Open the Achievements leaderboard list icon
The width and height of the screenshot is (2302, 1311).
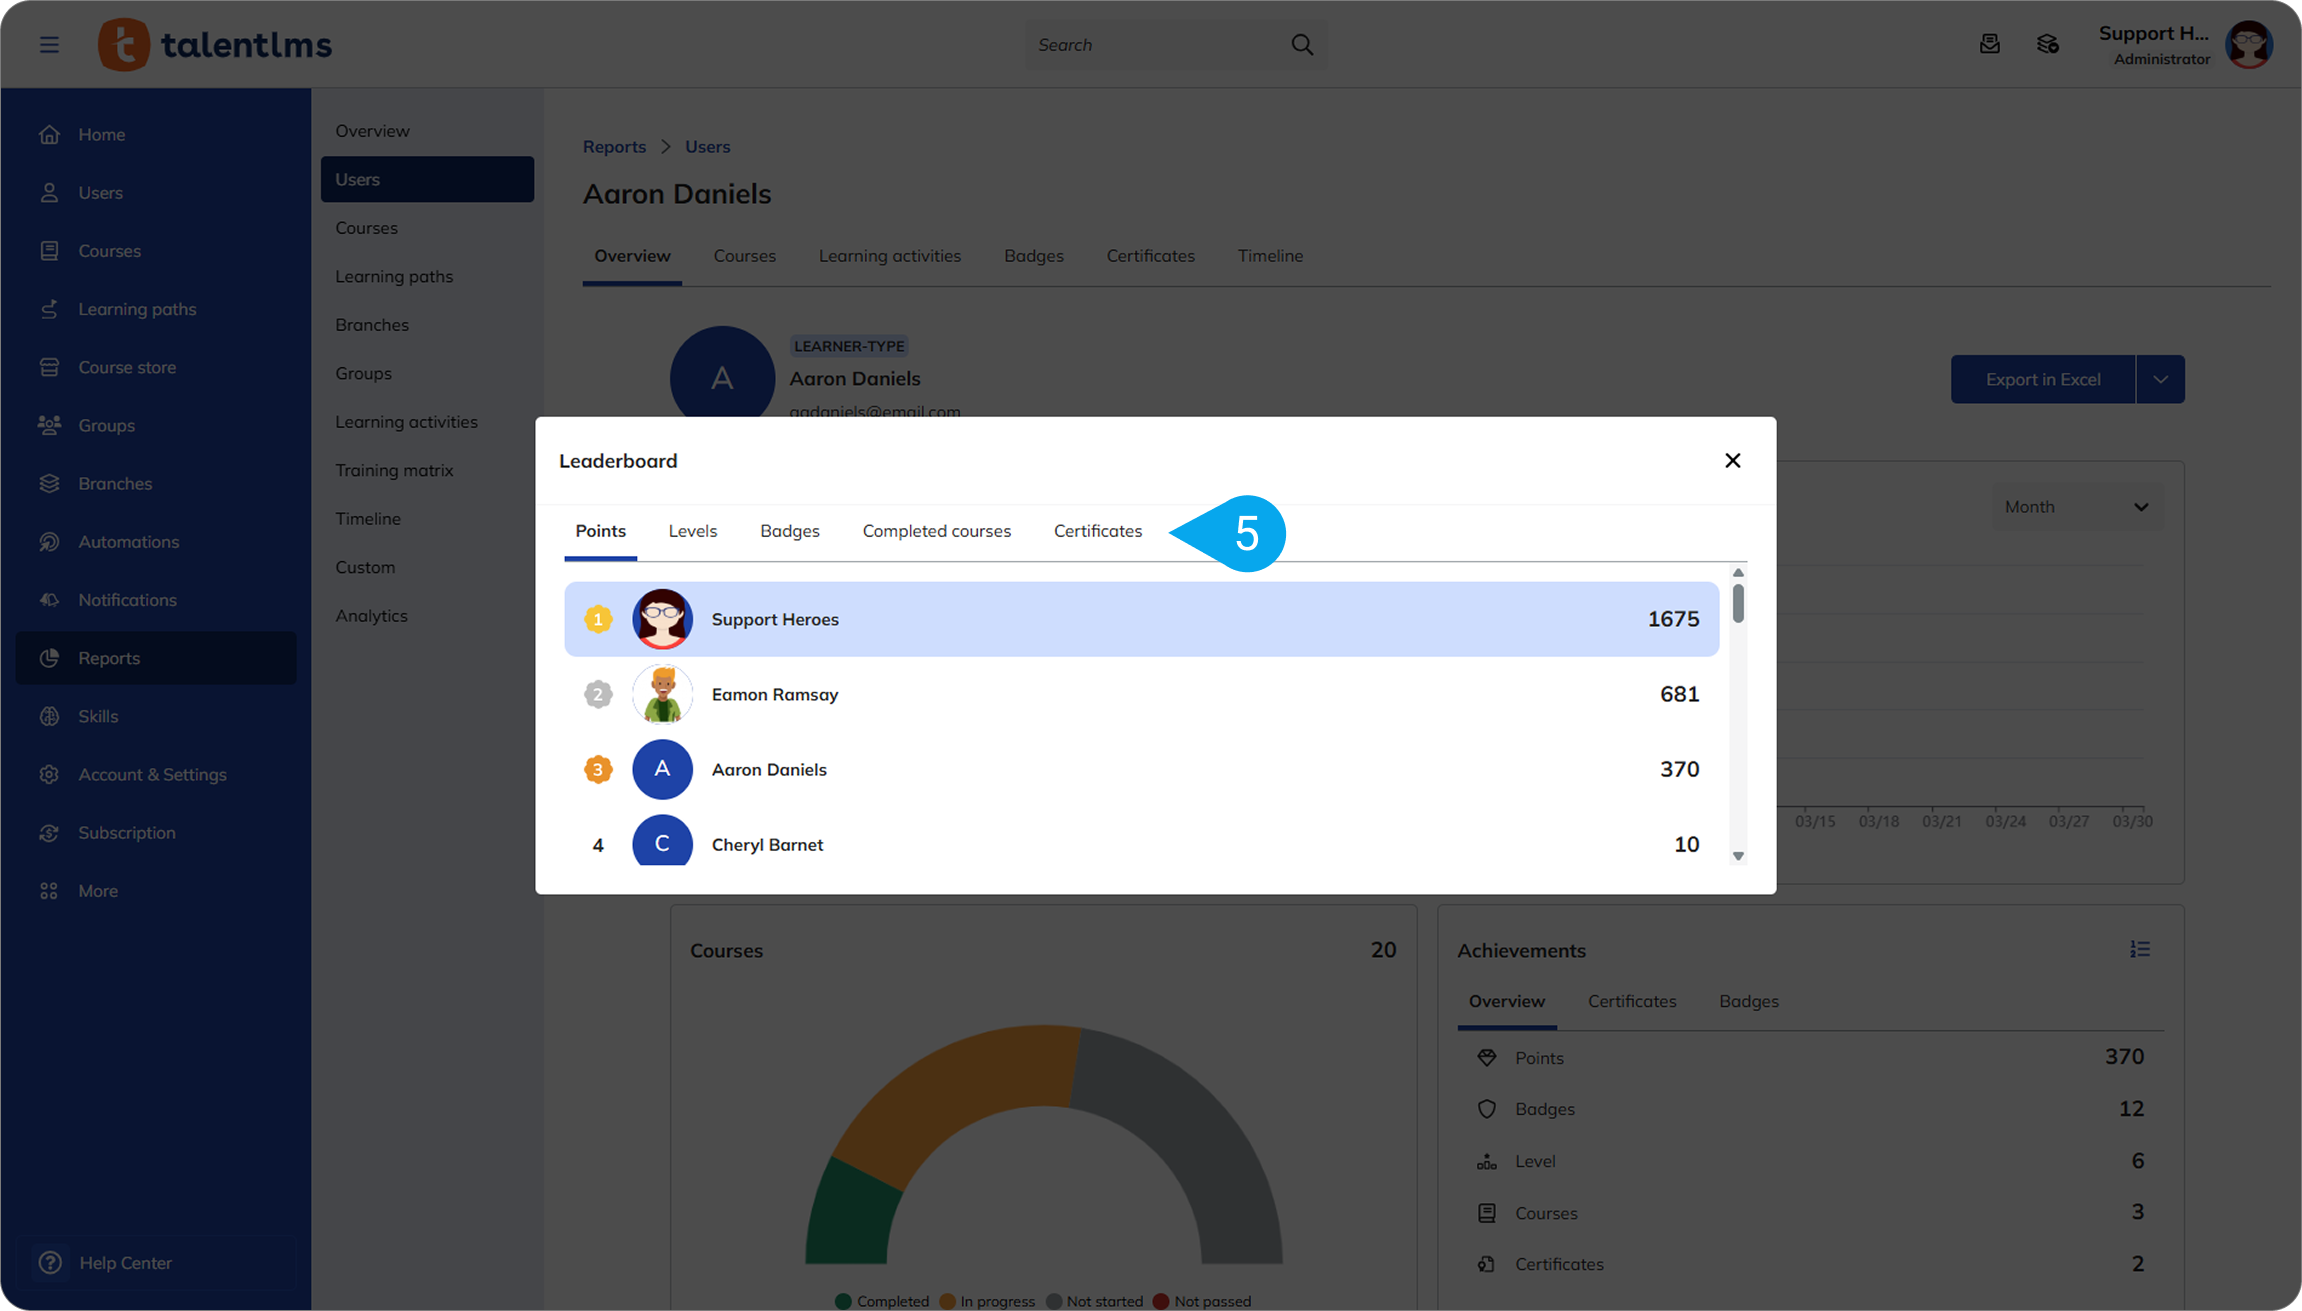click(x=2139, y=949)
